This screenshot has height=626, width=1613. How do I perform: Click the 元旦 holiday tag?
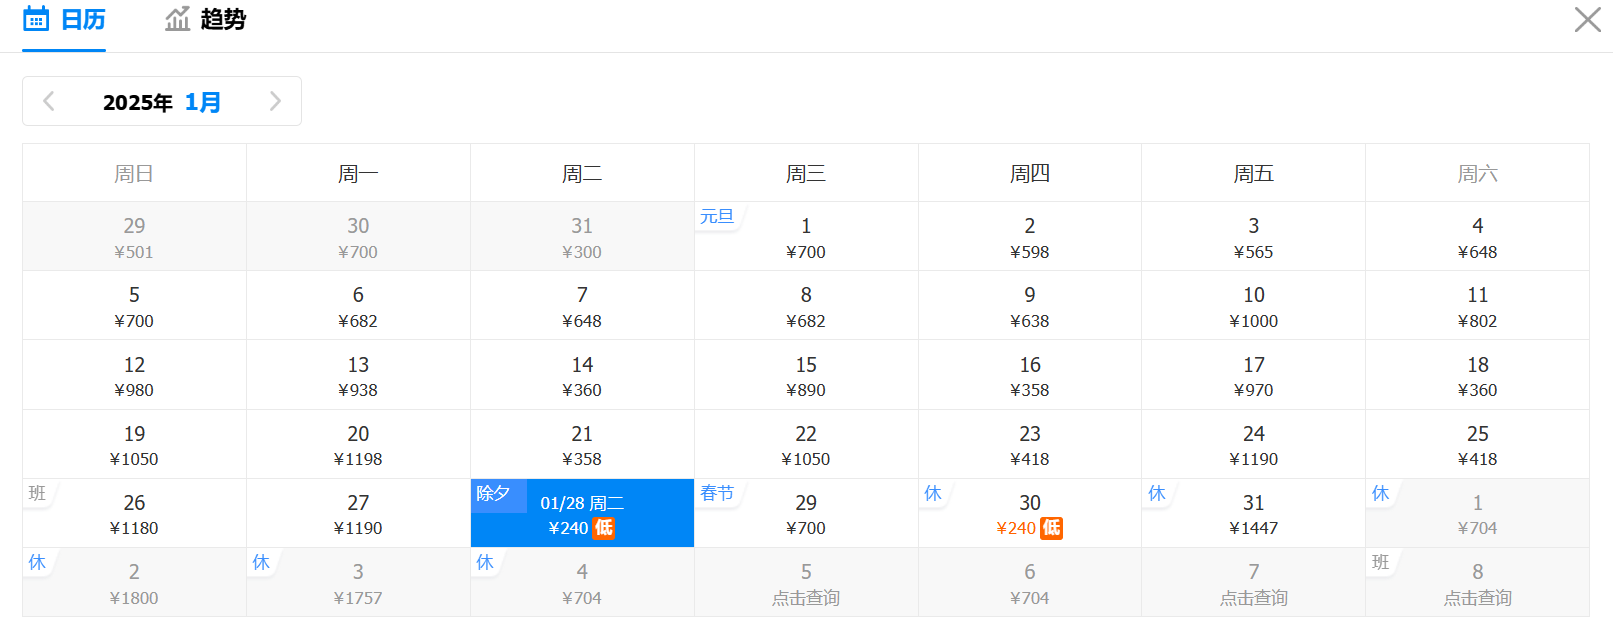pyautogui.click(x=717, y=216)
